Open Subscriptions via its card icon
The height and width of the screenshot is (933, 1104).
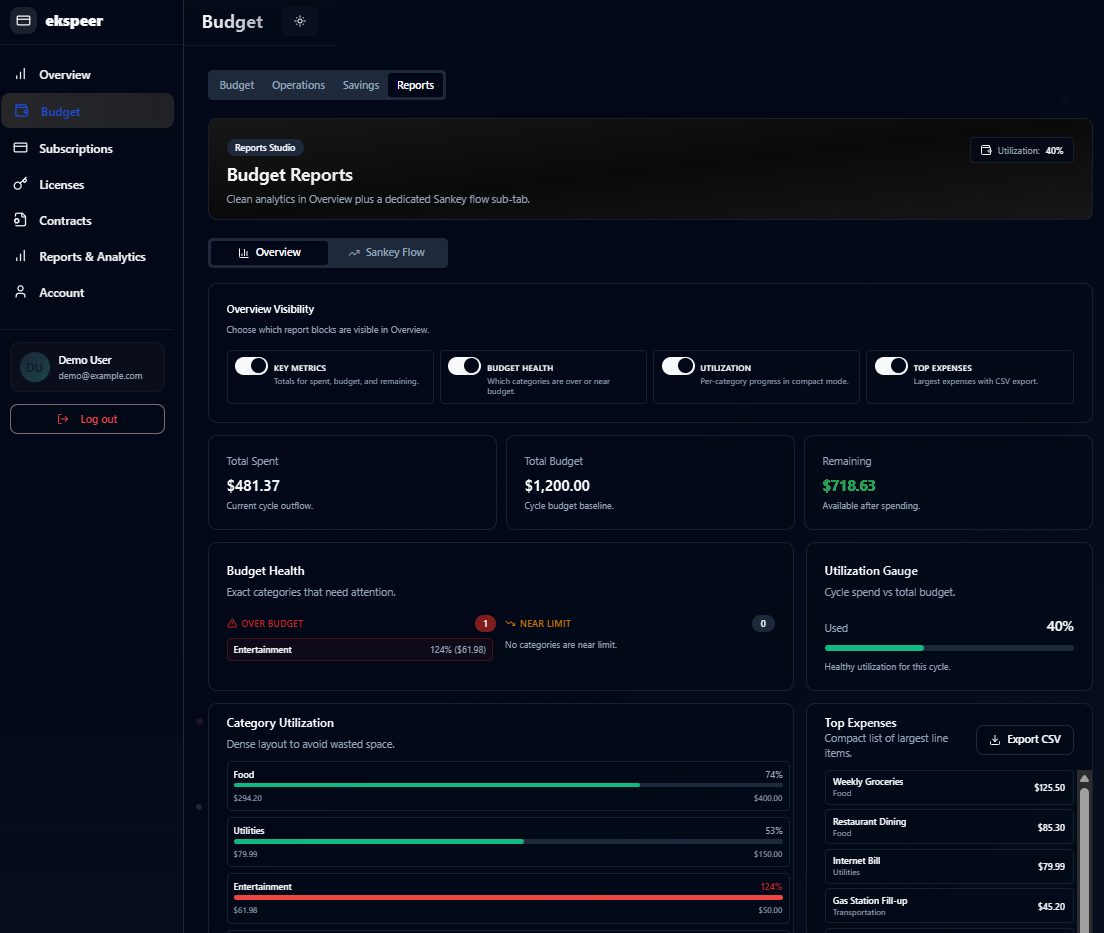20,148
